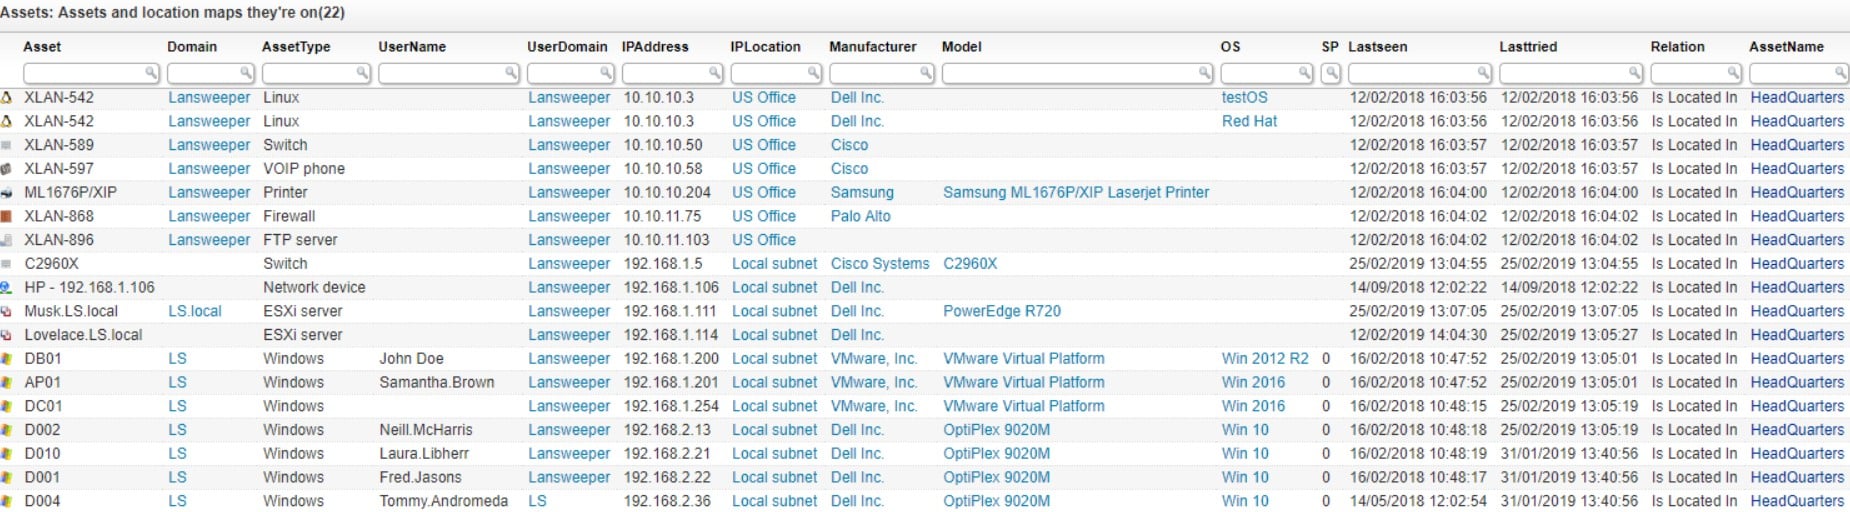Select the IP address 10.10.11.103 cell
The width and height of the screenshot is (1850, 512).
pyautogui.click(x=667, y=241)
